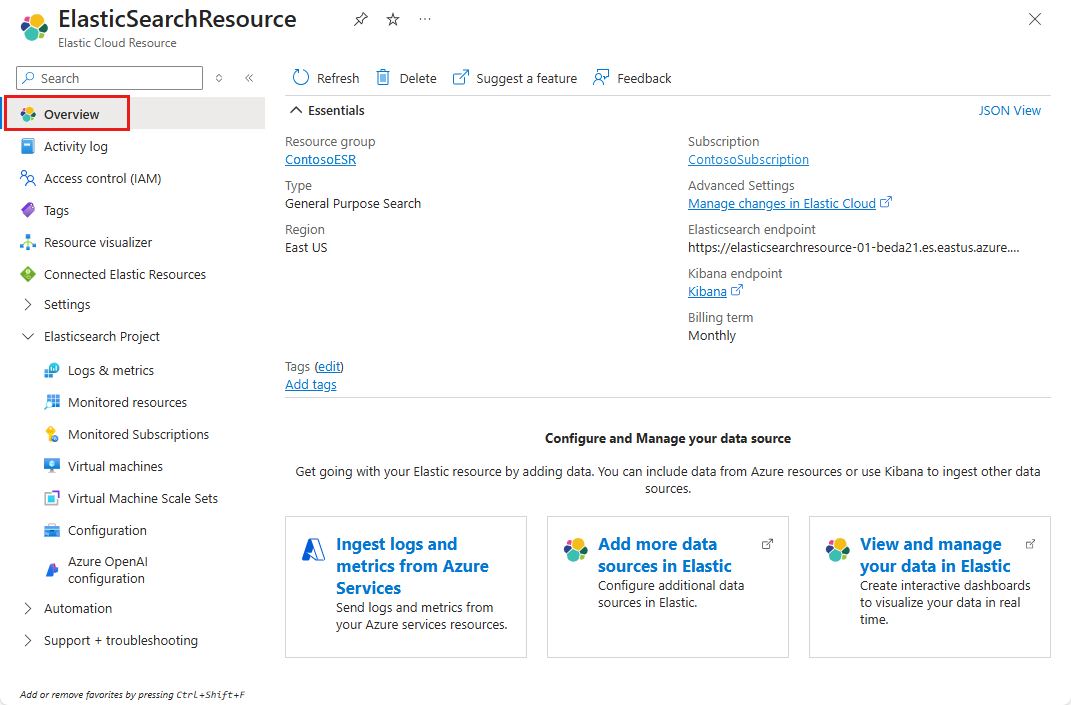1071x705 pixels.
Task: Collapse the Elasticsearch Project section
Action: 28,337
